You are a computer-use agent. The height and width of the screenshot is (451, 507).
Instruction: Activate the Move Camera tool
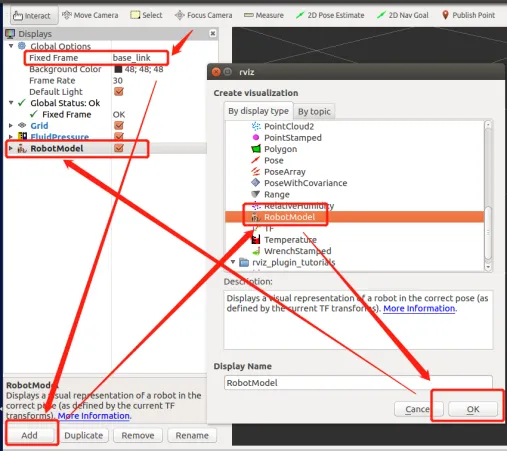(90, 15)
